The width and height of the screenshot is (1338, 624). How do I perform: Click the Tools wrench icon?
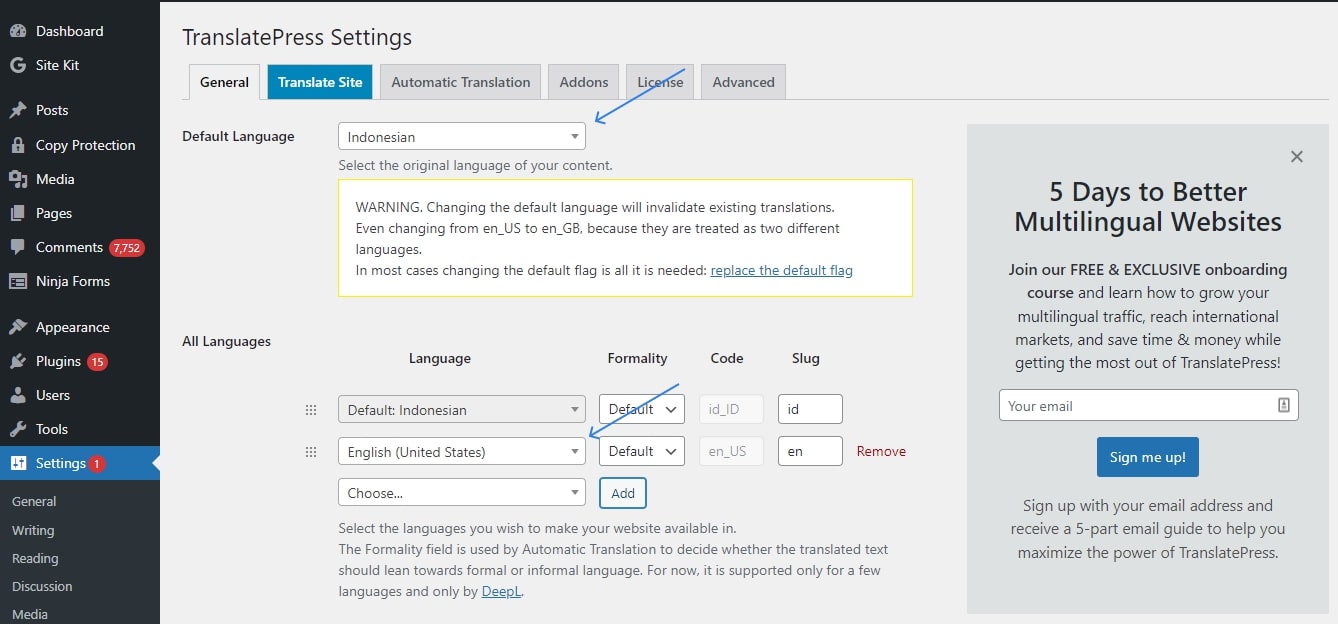pos(18,429)
